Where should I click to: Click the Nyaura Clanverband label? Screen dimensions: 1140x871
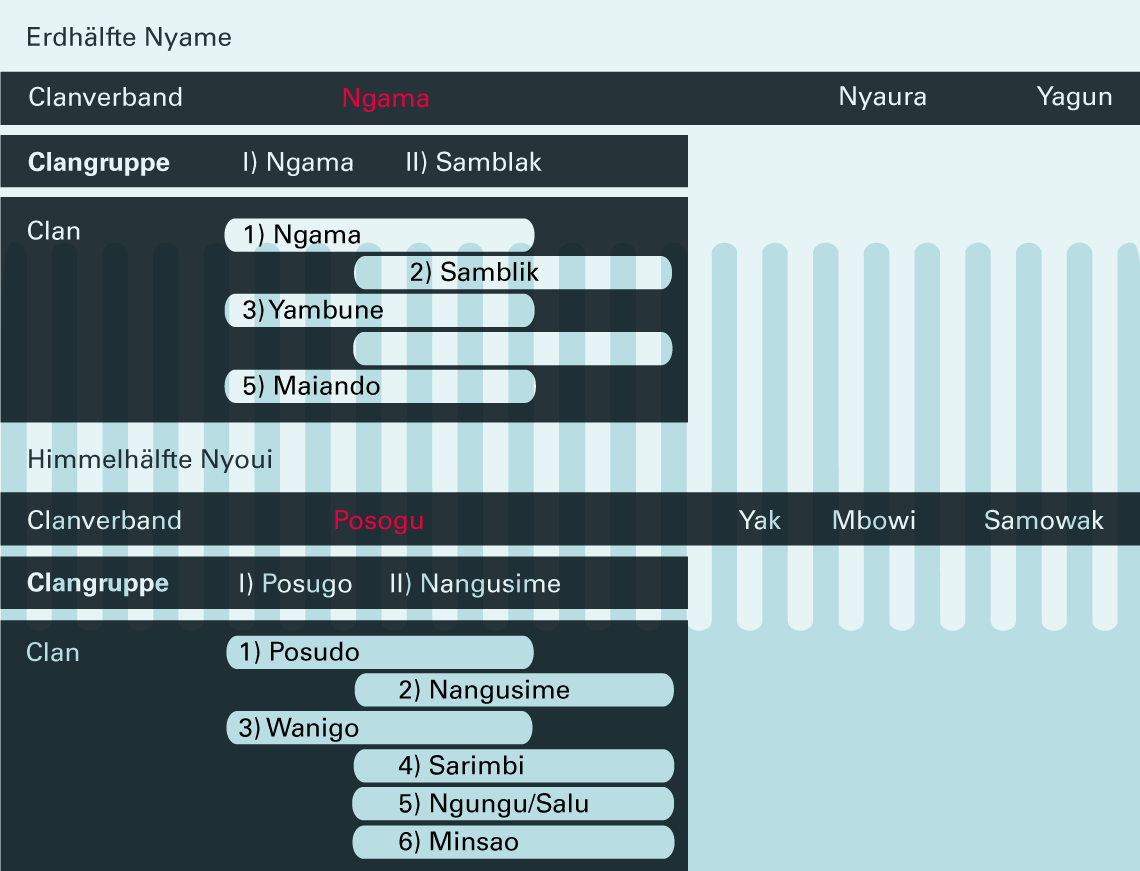point(882,97)
